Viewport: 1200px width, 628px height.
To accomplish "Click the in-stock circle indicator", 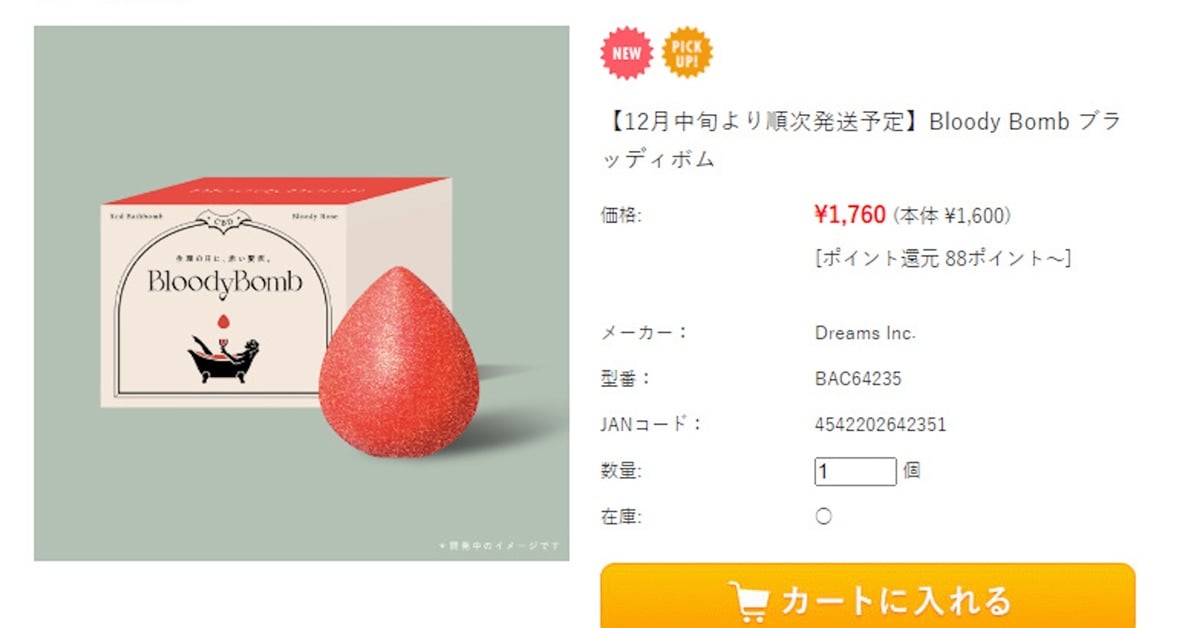I will coord(824,517).
